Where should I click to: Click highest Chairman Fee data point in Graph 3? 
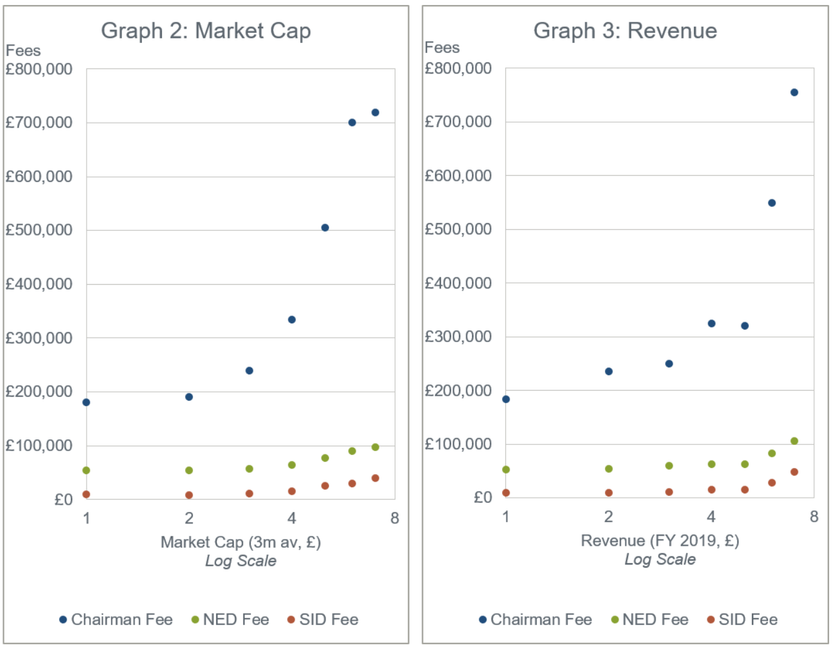(x=794, y=93)
